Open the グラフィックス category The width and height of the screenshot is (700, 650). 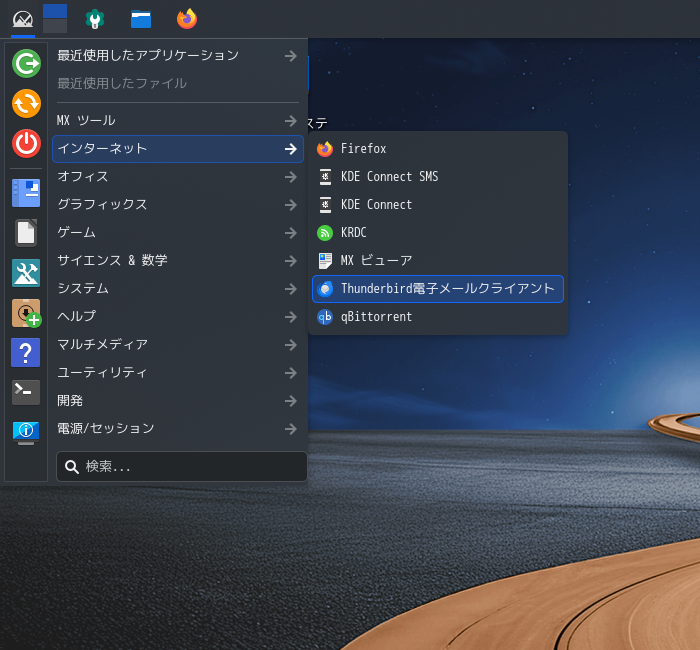click(x=178, y=204)
